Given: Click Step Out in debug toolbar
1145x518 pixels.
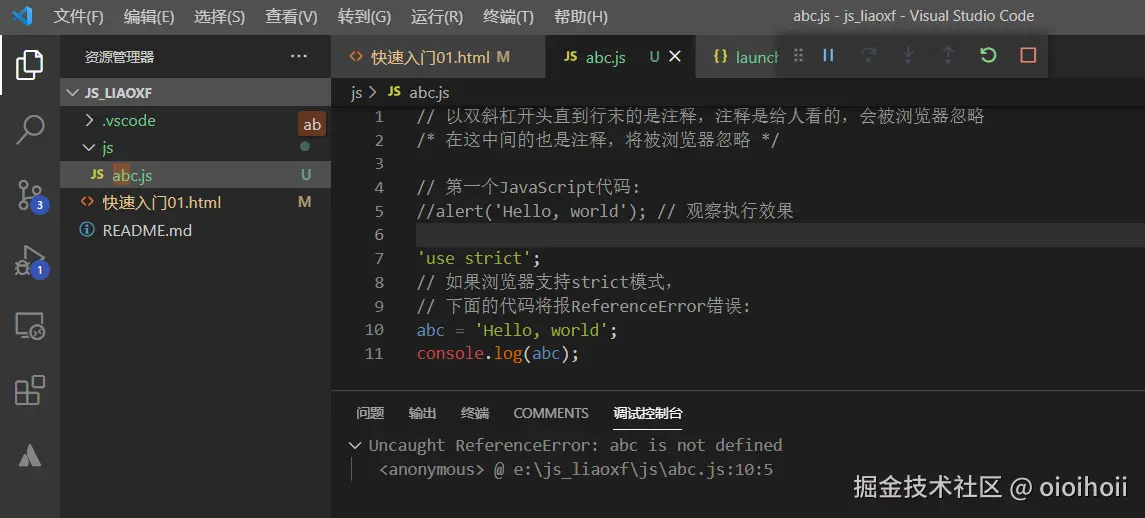Looking at the screenshot, I should (948, 55).
